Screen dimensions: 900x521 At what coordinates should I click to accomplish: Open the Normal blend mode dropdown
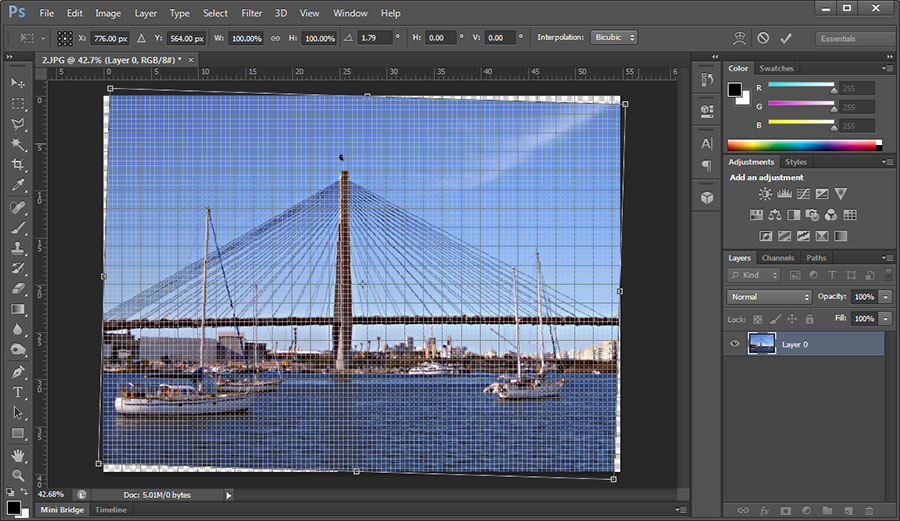(769, 297)
